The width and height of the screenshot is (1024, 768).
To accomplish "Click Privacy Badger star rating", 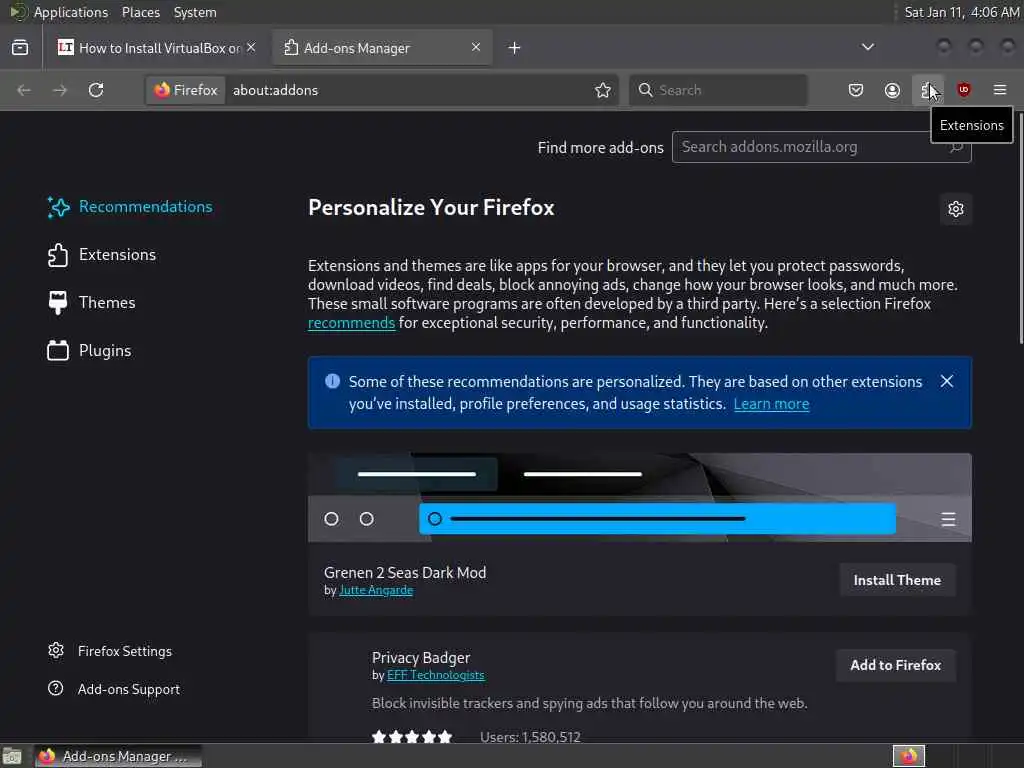I will (411, 737).
